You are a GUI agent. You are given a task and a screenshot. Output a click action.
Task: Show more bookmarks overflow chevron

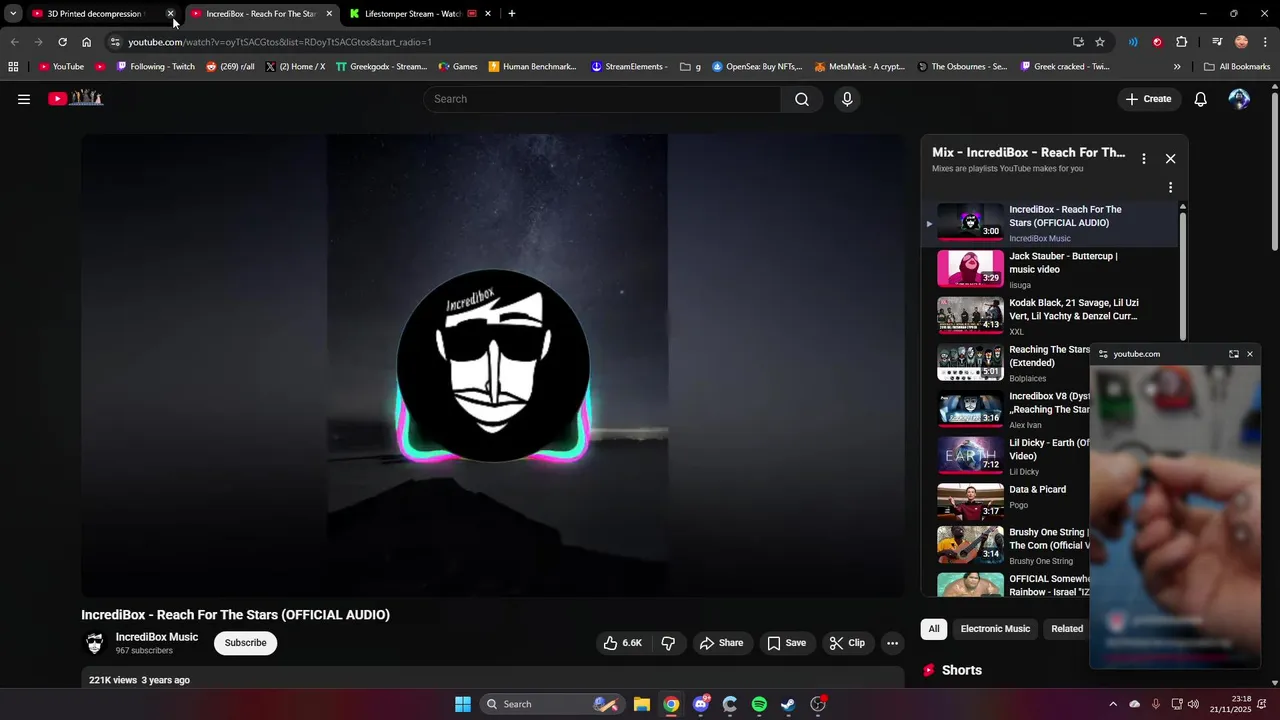click(x=1177, y=67)
